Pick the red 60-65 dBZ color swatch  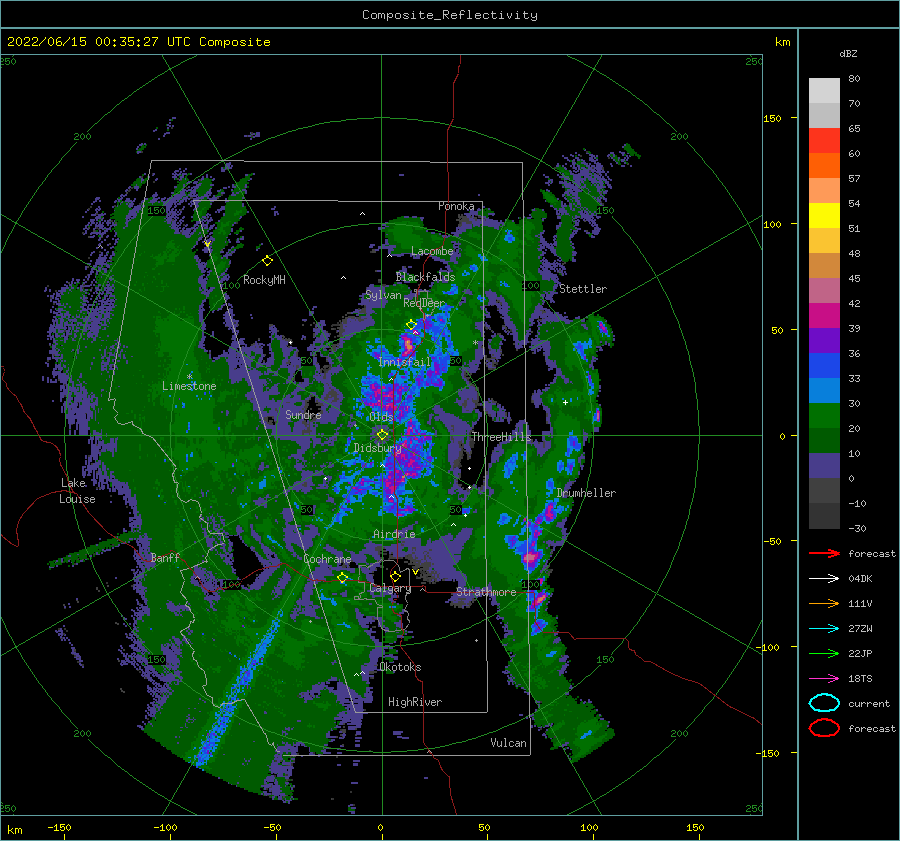pyautogui.click(x=824, y=141)
